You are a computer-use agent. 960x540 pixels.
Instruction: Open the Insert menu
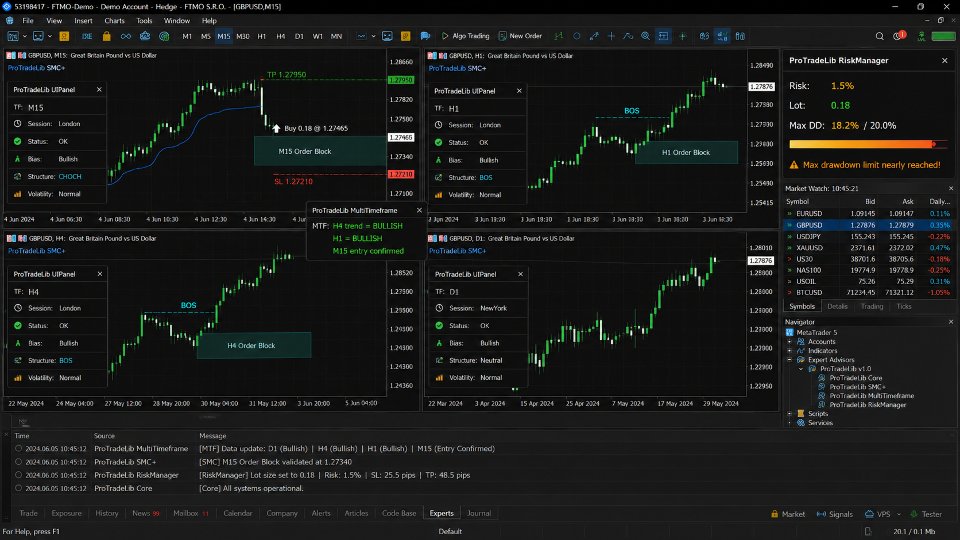tap(83, 21)
